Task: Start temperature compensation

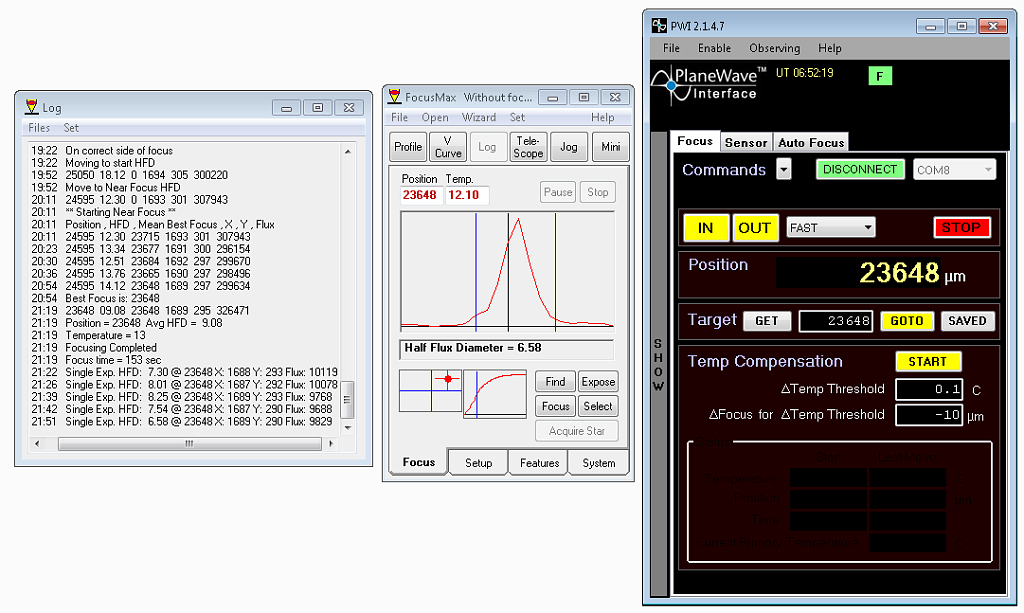Action: [927, 362]
